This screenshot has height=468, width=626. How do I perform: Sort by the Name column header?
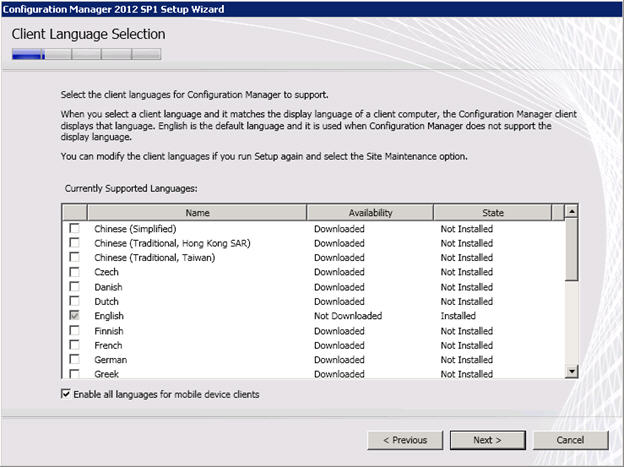click(x=197, y=212)
